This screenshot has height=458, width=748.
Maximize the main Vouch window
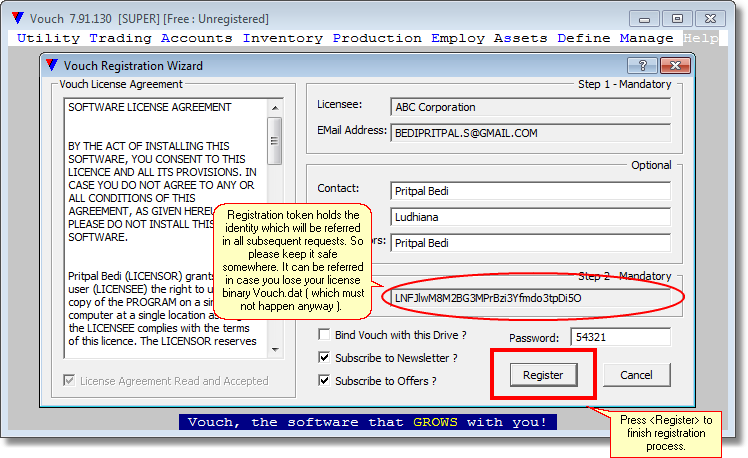[677, 19]
